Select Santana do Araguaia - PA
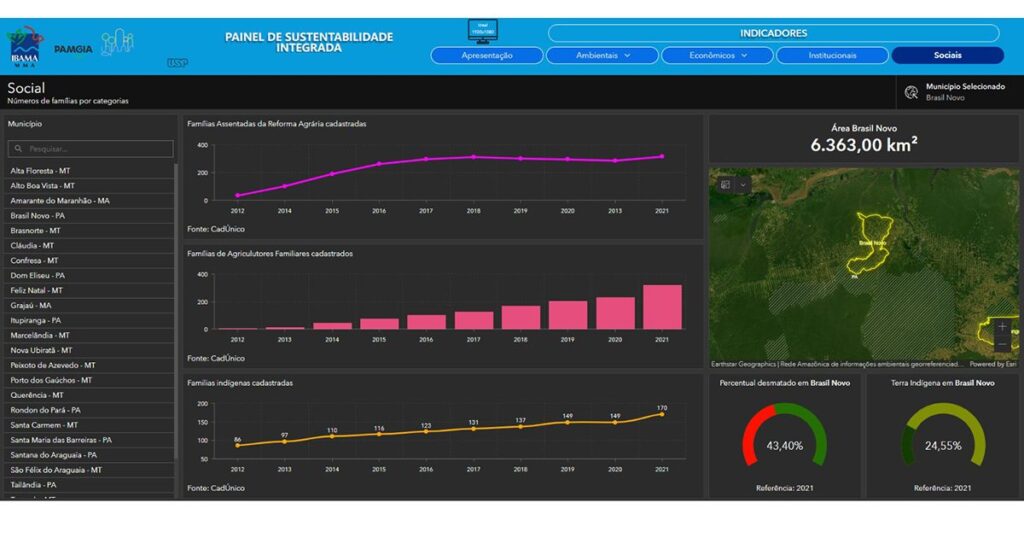The width and height of the screenshot is (1024, 538). point(89,455)
